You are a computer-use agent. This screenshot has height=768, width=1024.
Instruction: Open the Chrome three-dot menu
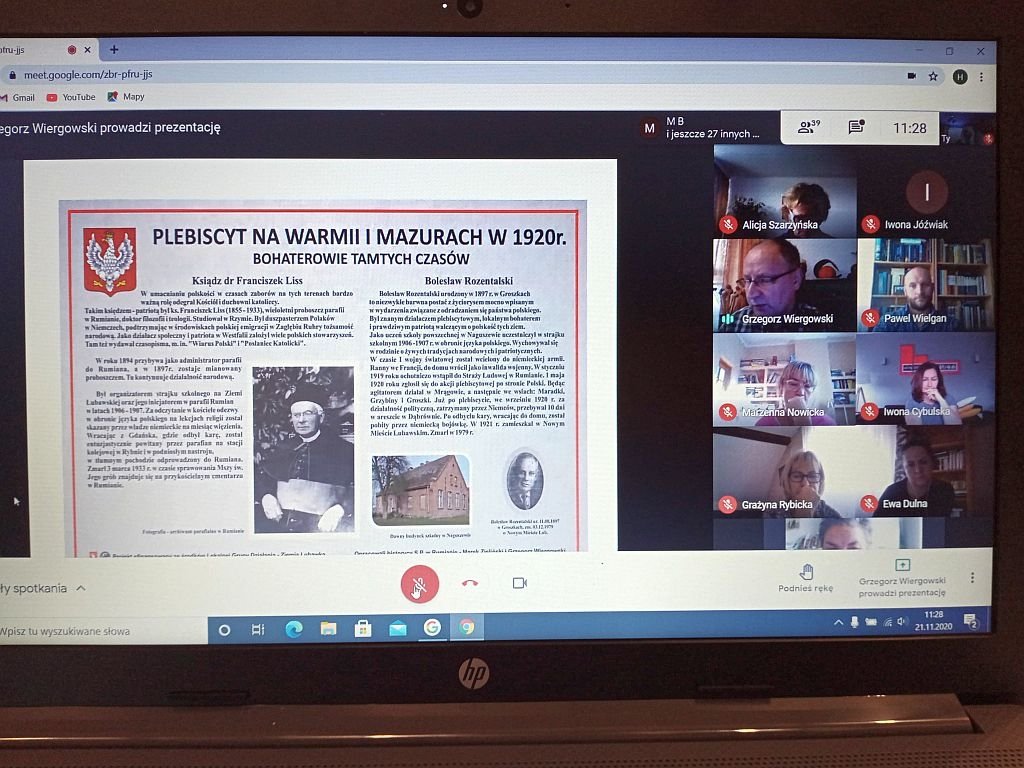(x=981, y=77)
